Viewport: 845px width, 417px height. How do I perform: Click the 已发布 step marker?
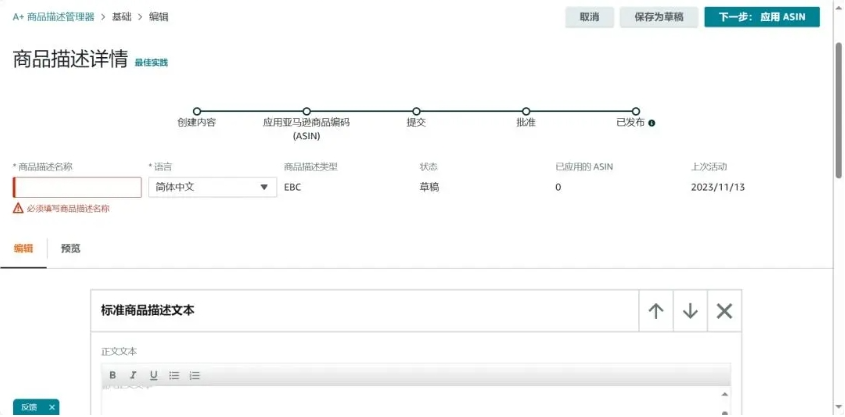tap(636, 112)
